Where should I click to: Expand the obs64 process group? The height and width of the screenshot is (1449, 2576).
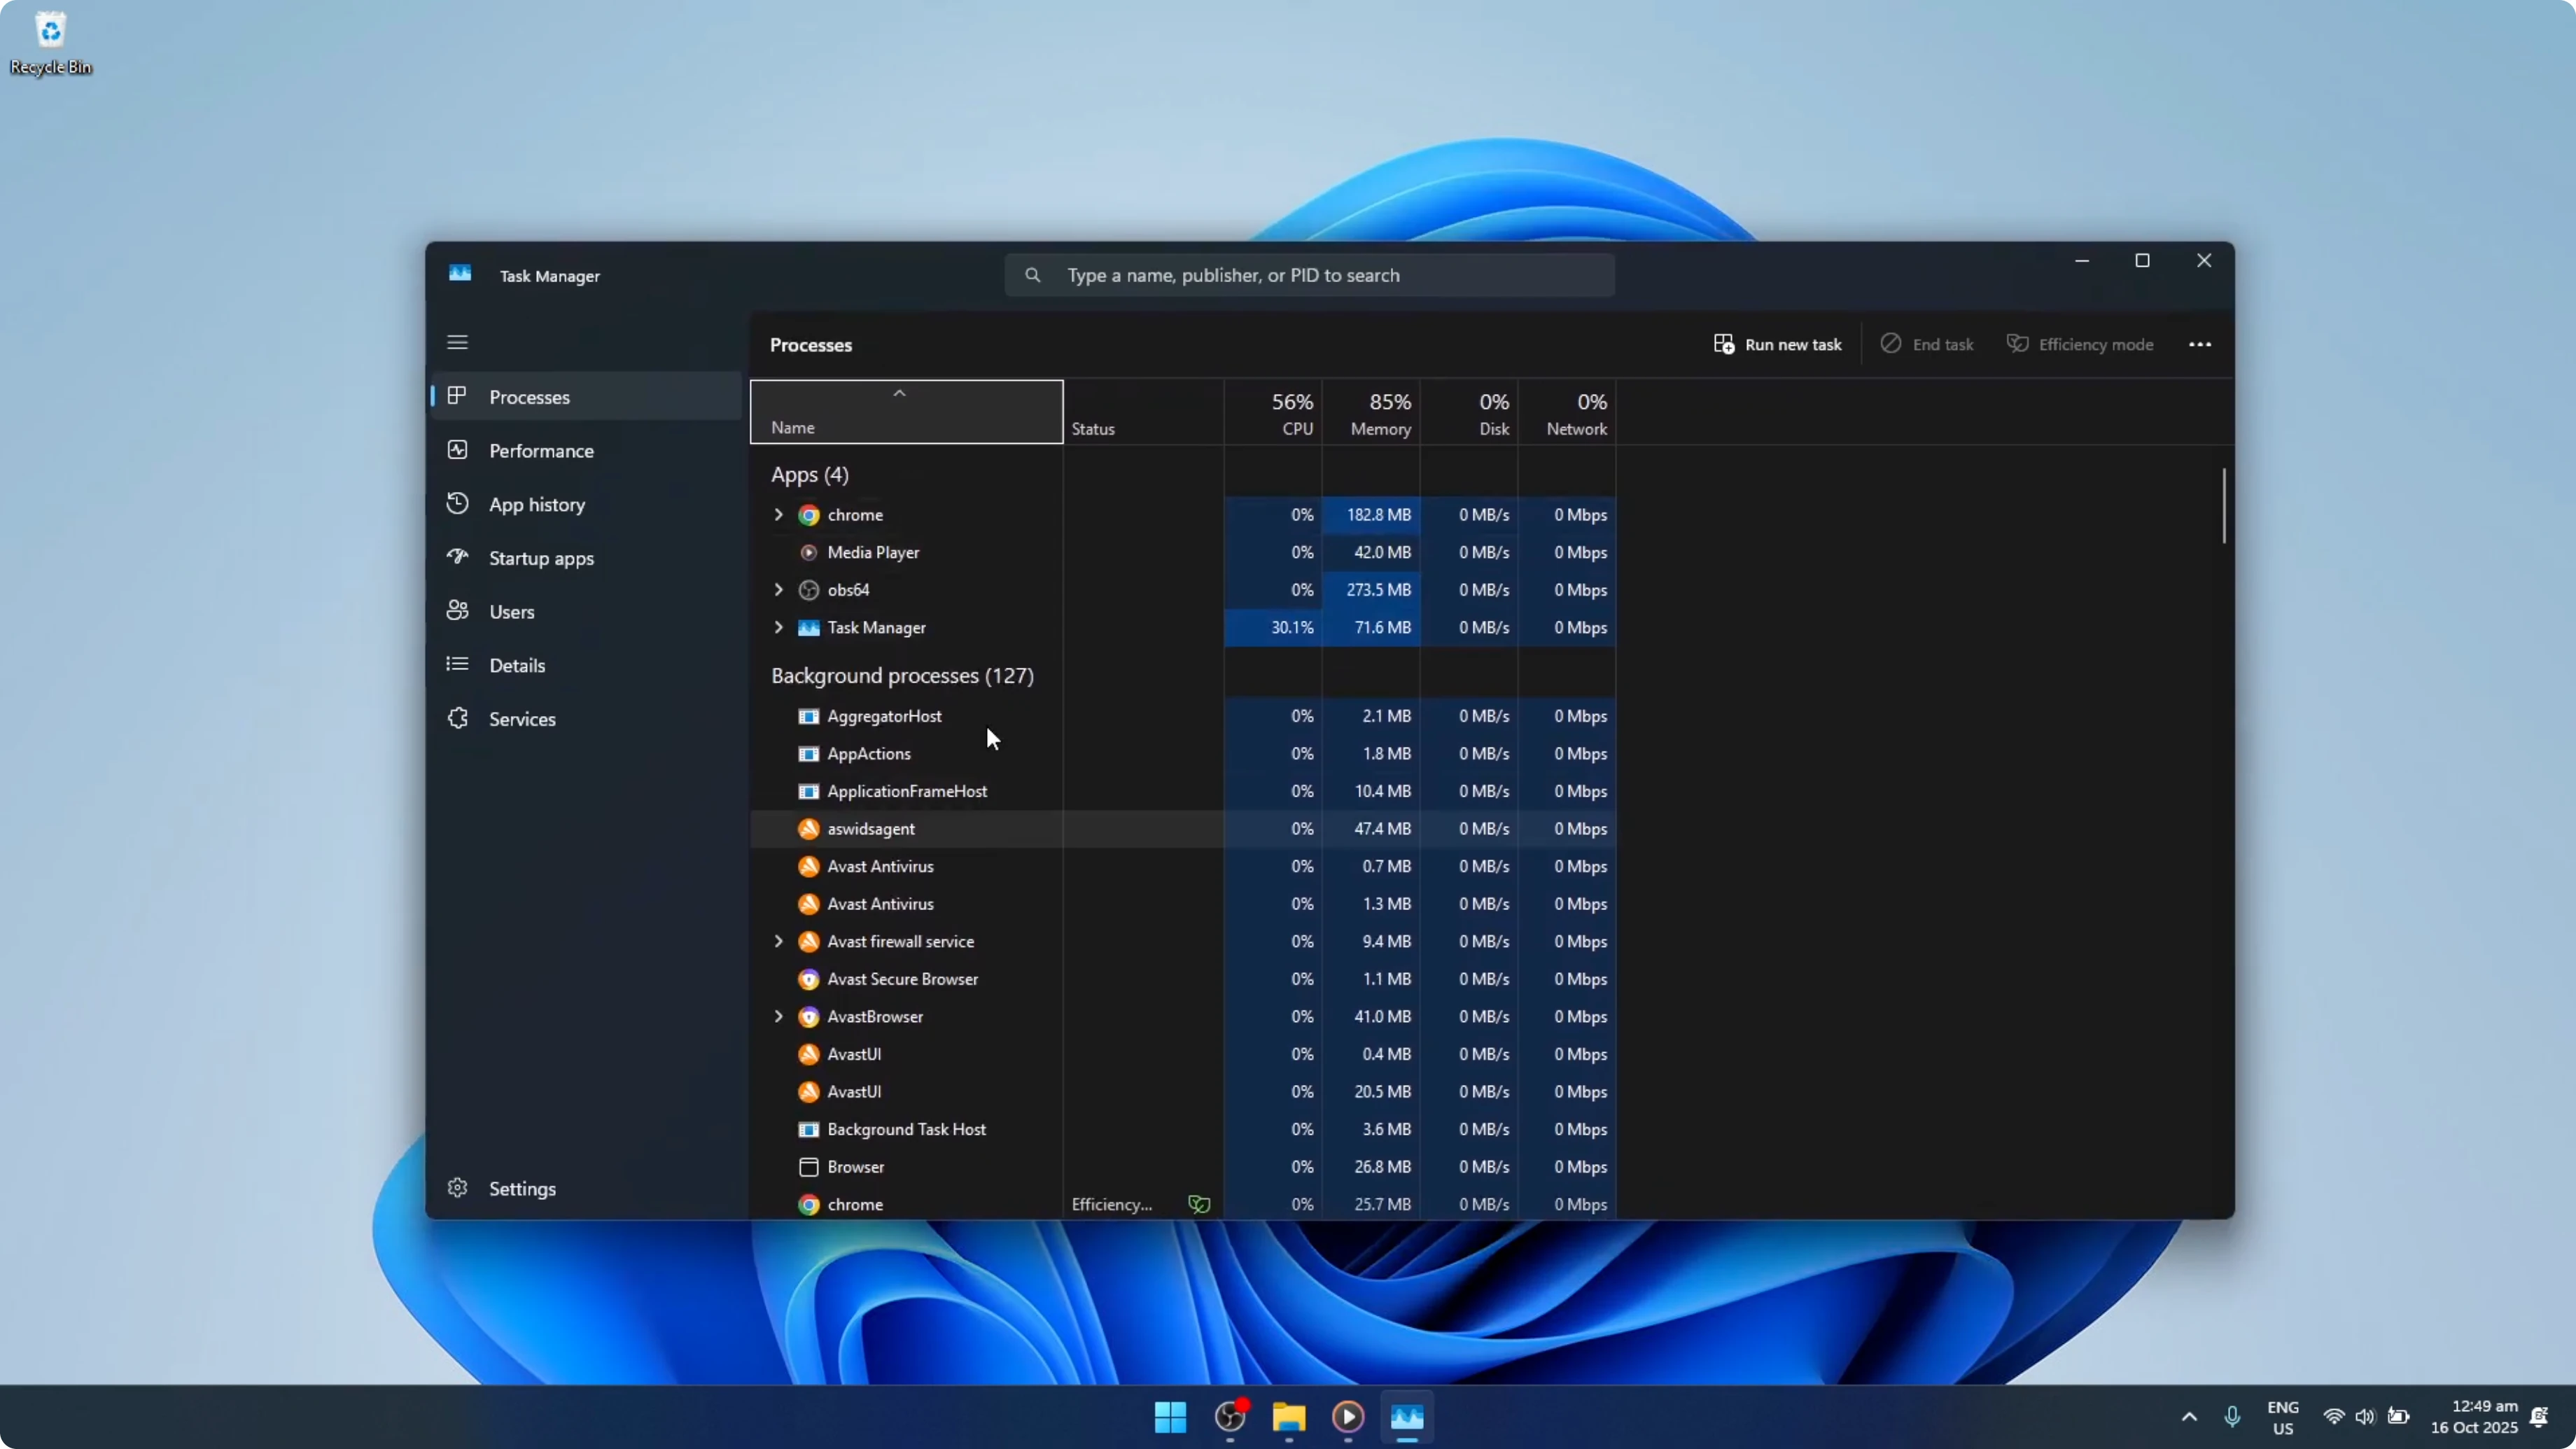pos(778,590)
